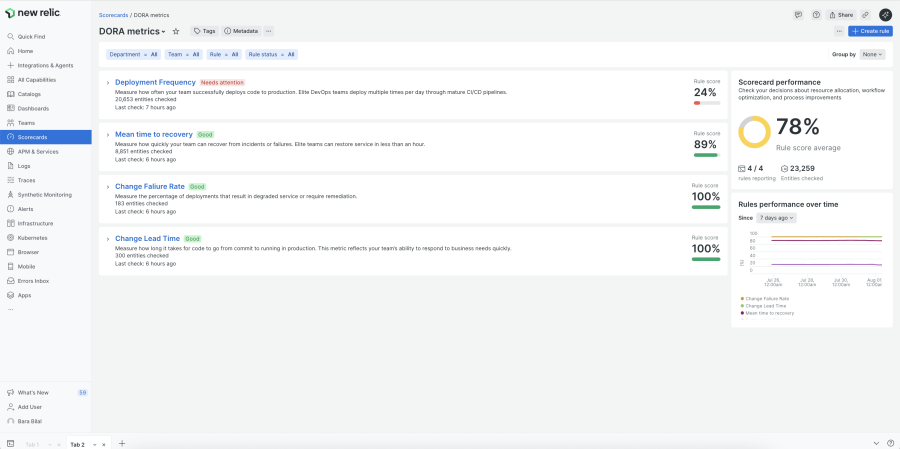Screen dimensions: 900x449
Task: Open the query console icon at bottom-left
Action: pos(10,444)
